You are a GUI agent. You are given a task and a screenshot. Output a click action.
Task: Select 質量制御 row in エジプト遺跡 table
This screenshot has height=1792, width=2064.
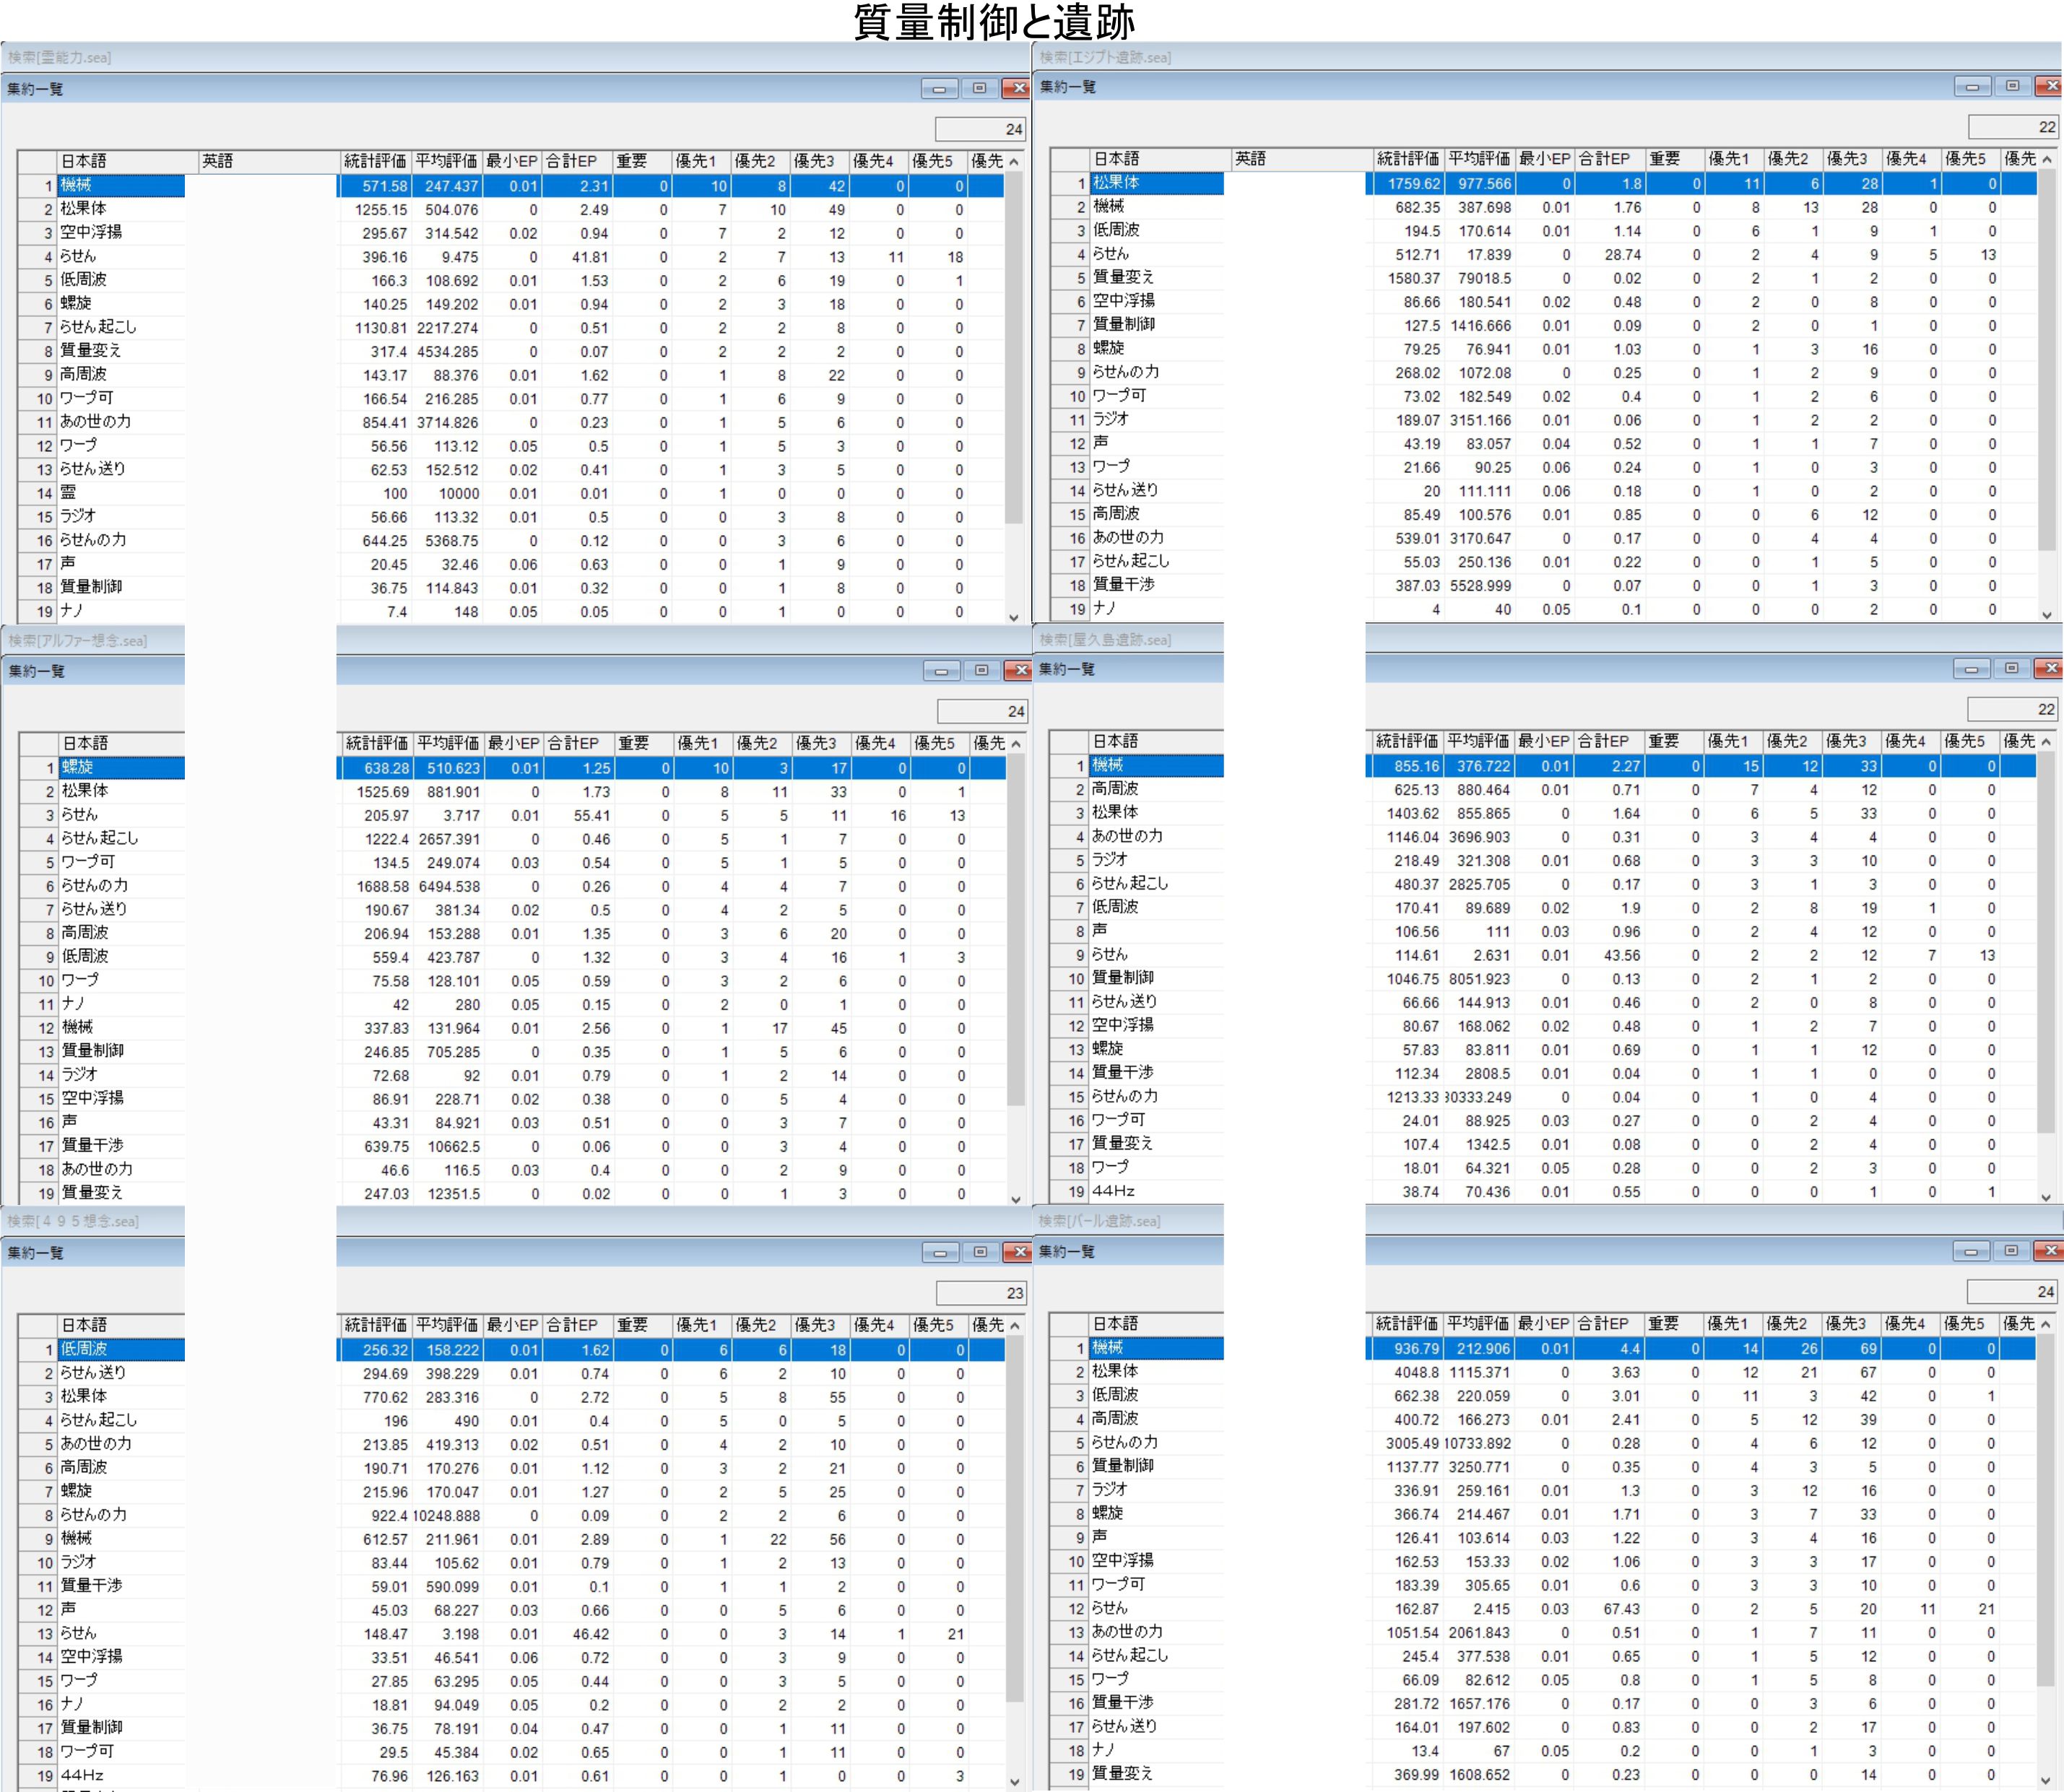[1123, 325]
